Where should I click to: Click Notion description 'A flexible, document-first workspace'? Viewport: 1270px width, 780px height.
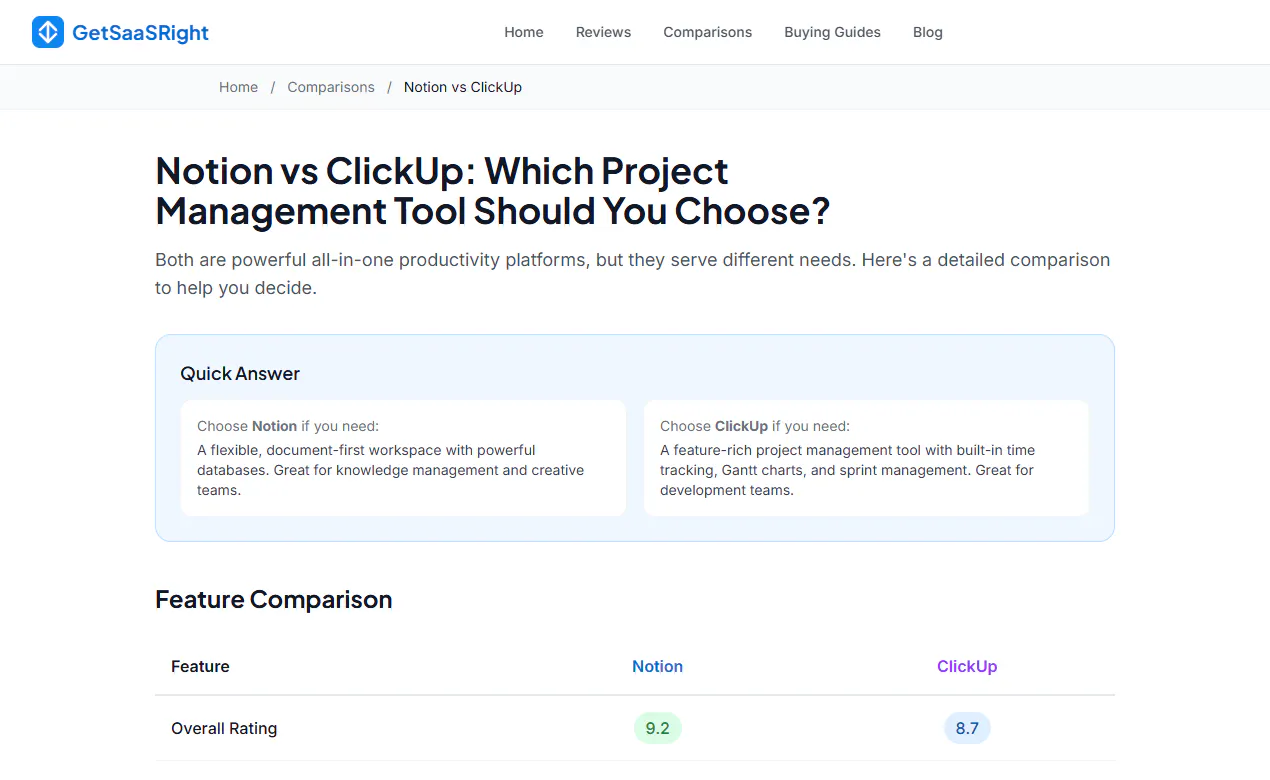tap(391, 470)
